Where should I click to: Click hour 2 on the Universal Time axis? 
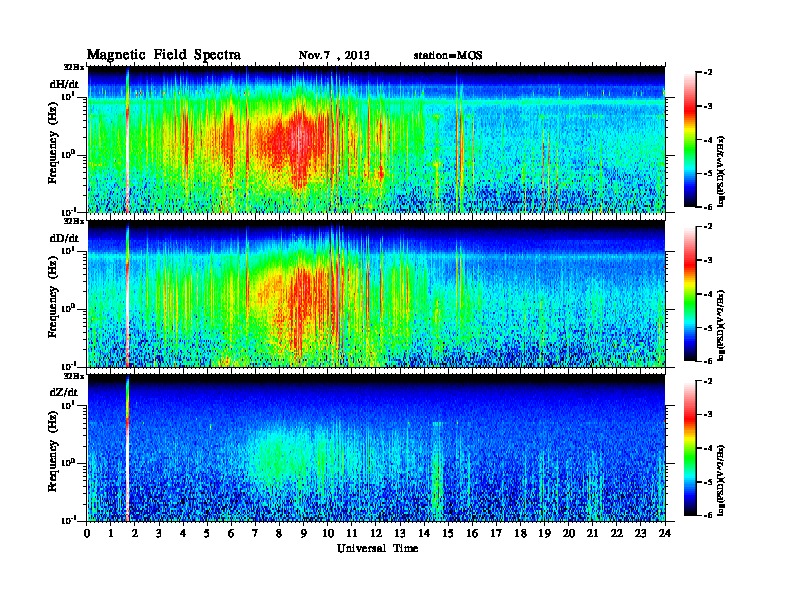coord(135,534)
